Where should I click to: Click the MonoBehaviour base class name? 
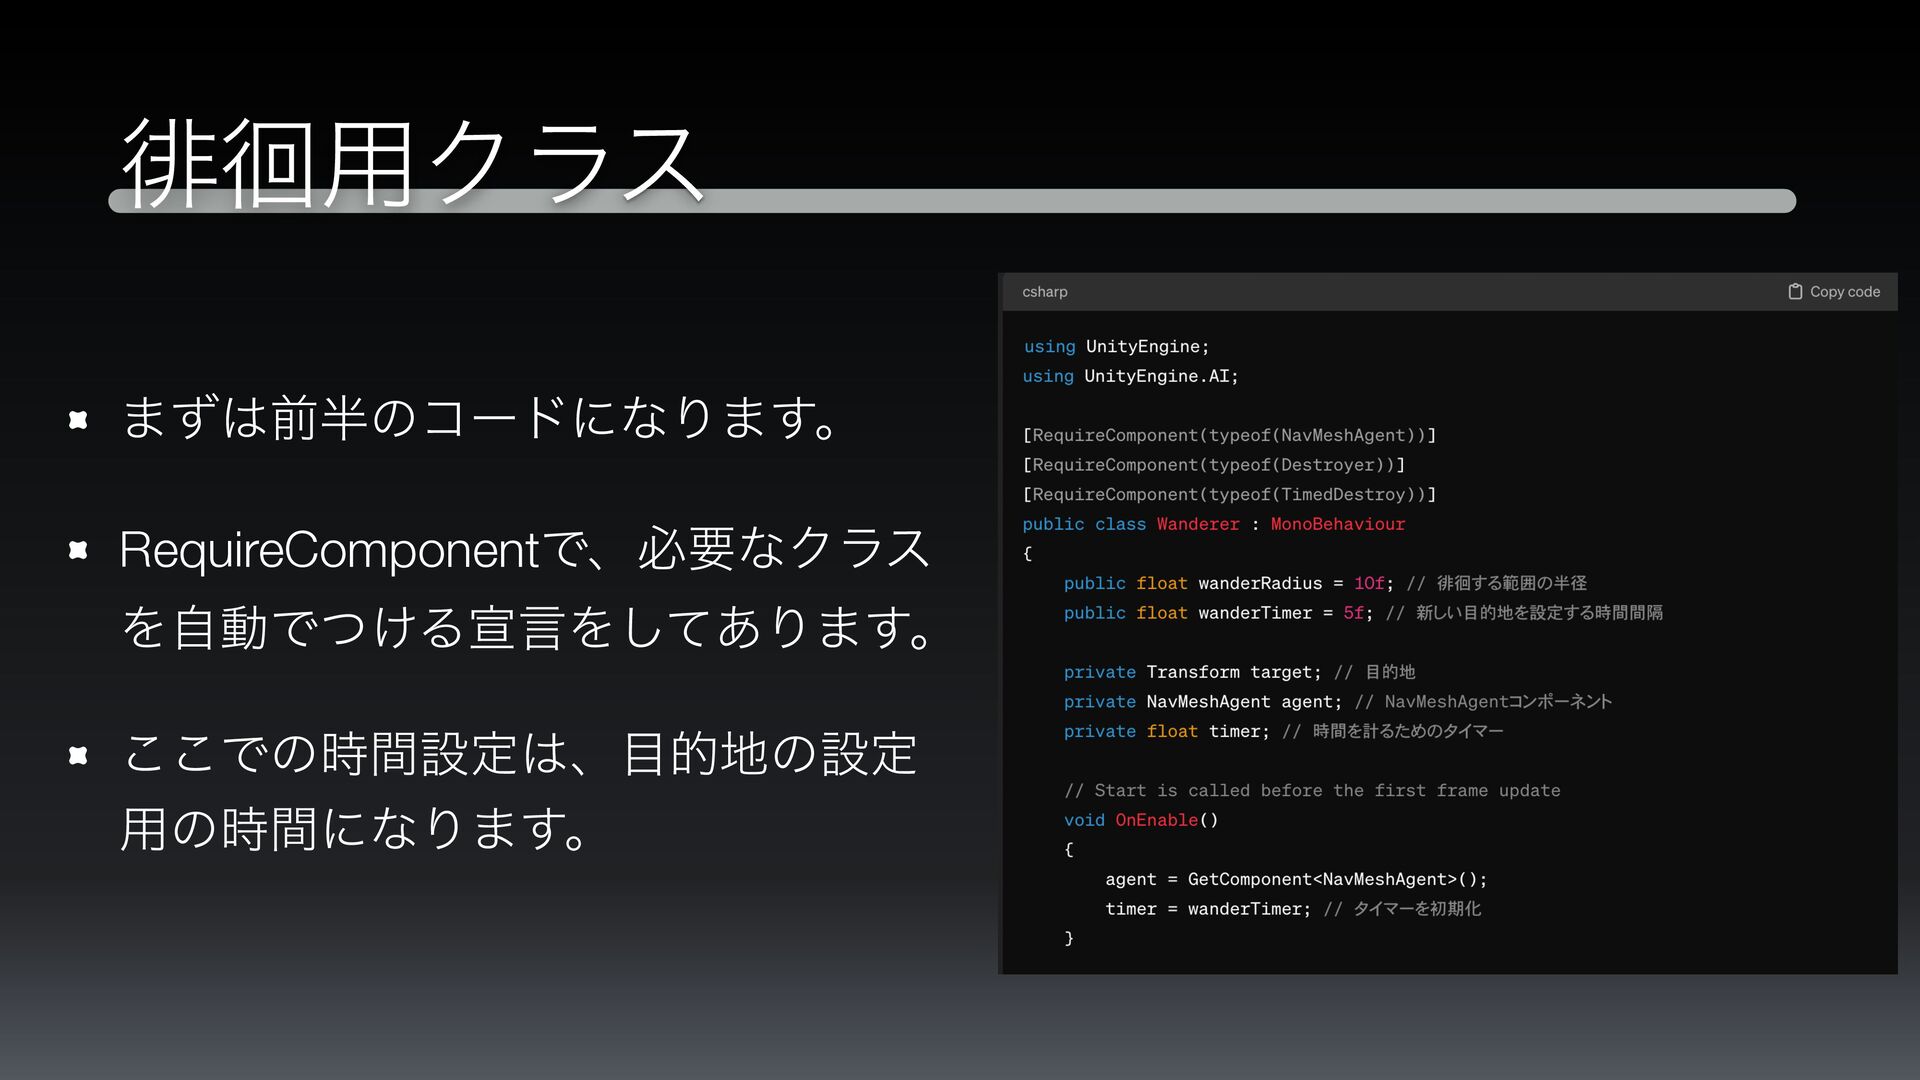pyautogui.click(x=1337, y=524)
